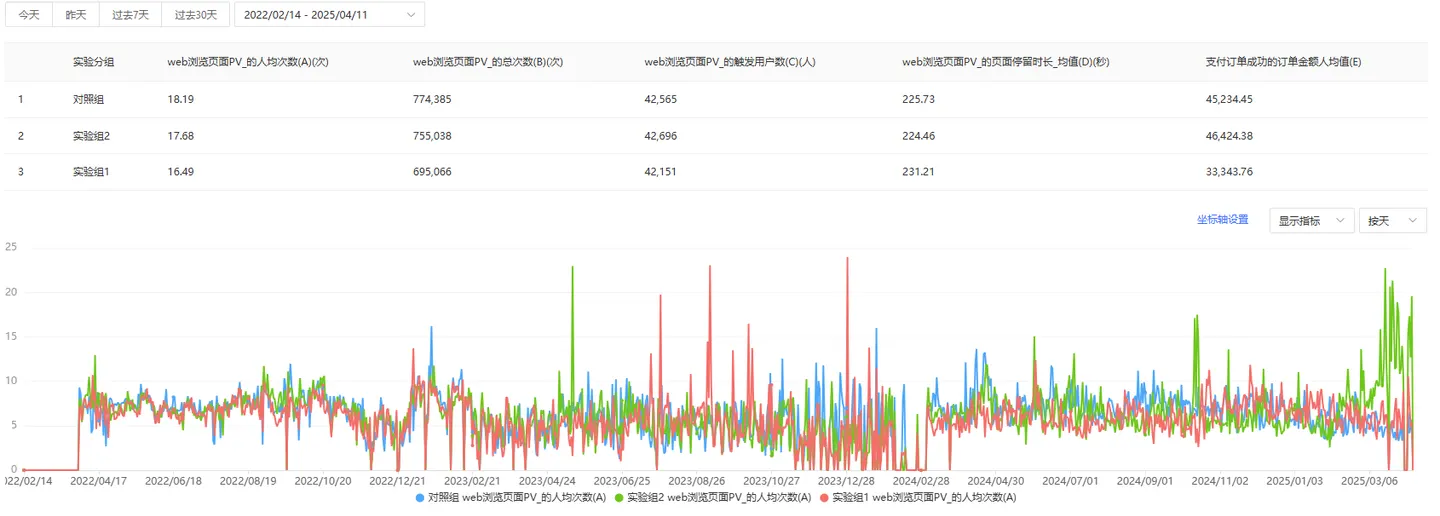Image resolution: width=1440 pixels, height=516 pixels.
Task: Click x-axis label 2025/03/06
Action: 1370,480
